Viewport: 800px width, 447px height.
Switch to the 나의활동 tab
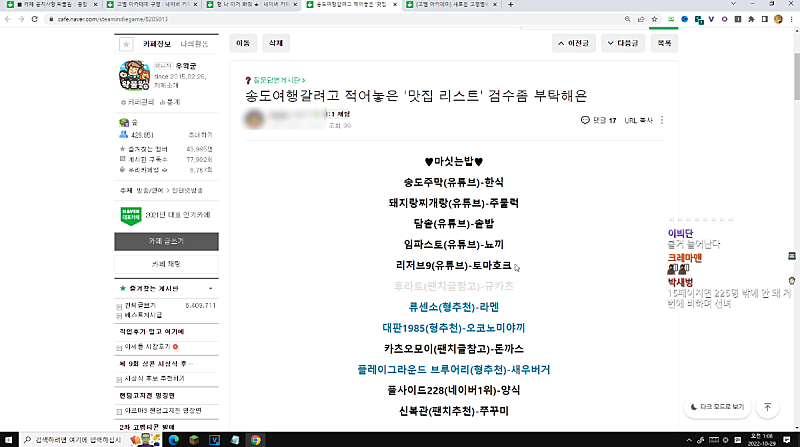pyautogui.click(x=194, y=44)
